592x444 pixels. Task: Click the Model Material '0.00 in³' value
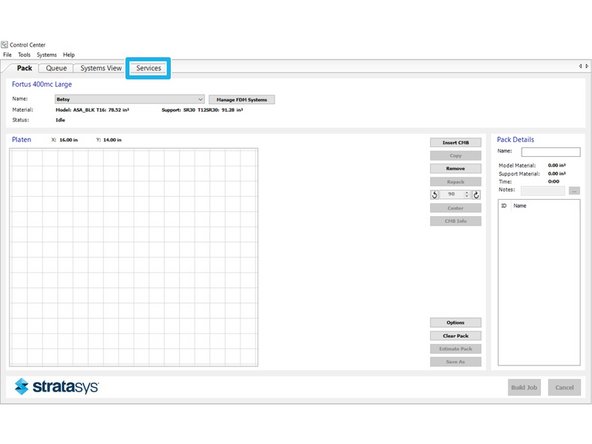pos(557,165)
